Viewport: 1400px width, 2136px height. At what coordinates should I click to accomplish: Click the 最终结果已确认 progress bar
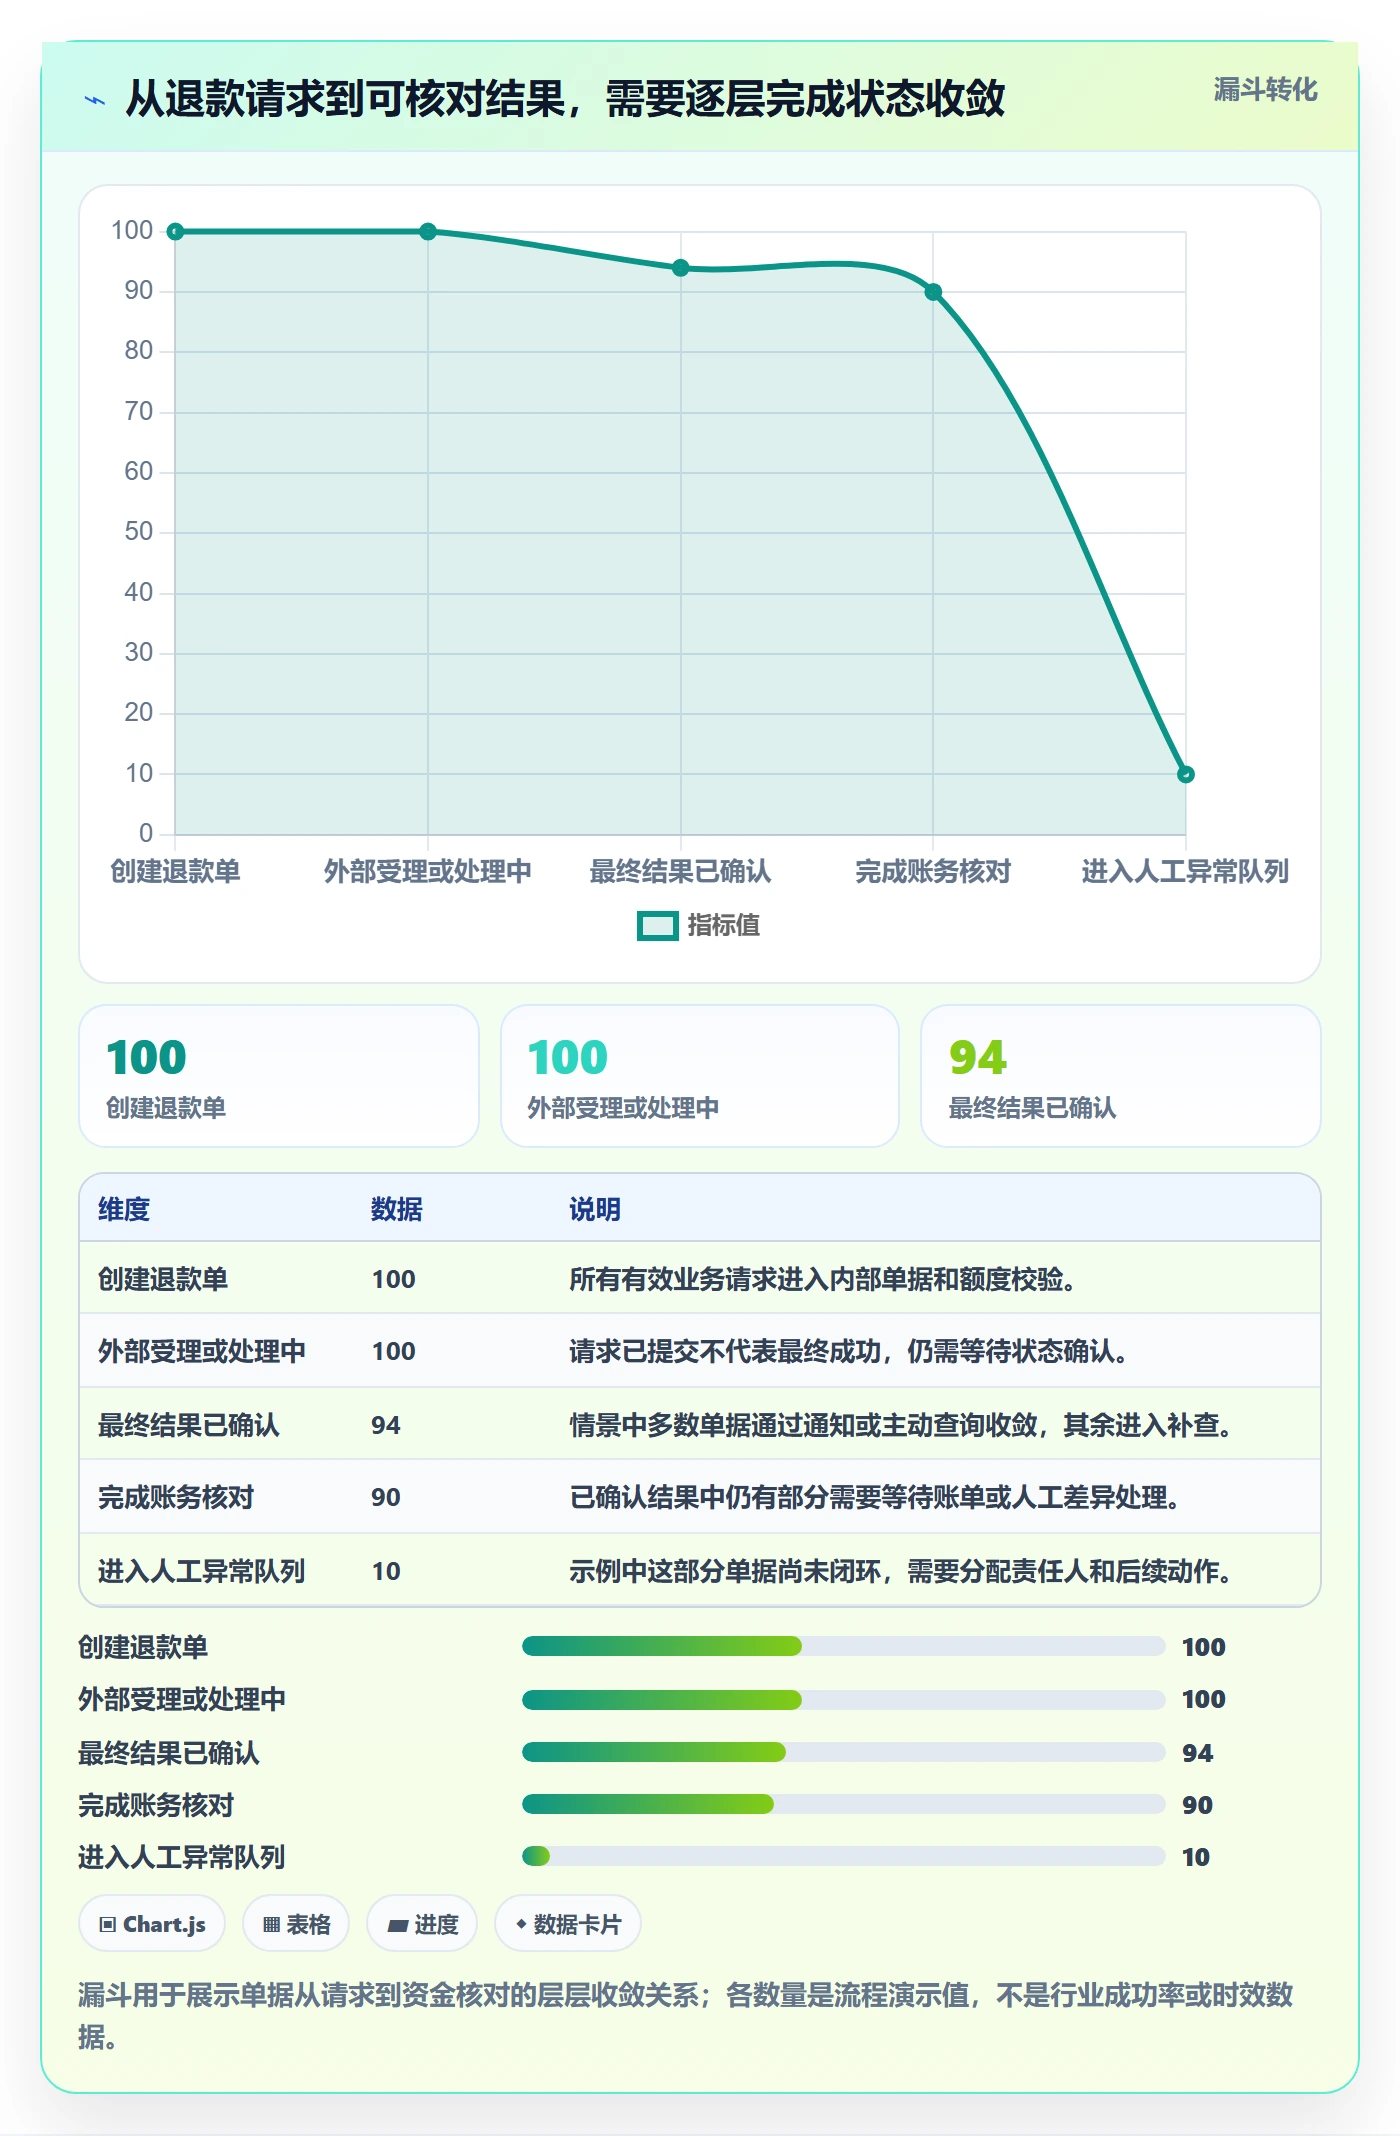[x=843, y=1752]
